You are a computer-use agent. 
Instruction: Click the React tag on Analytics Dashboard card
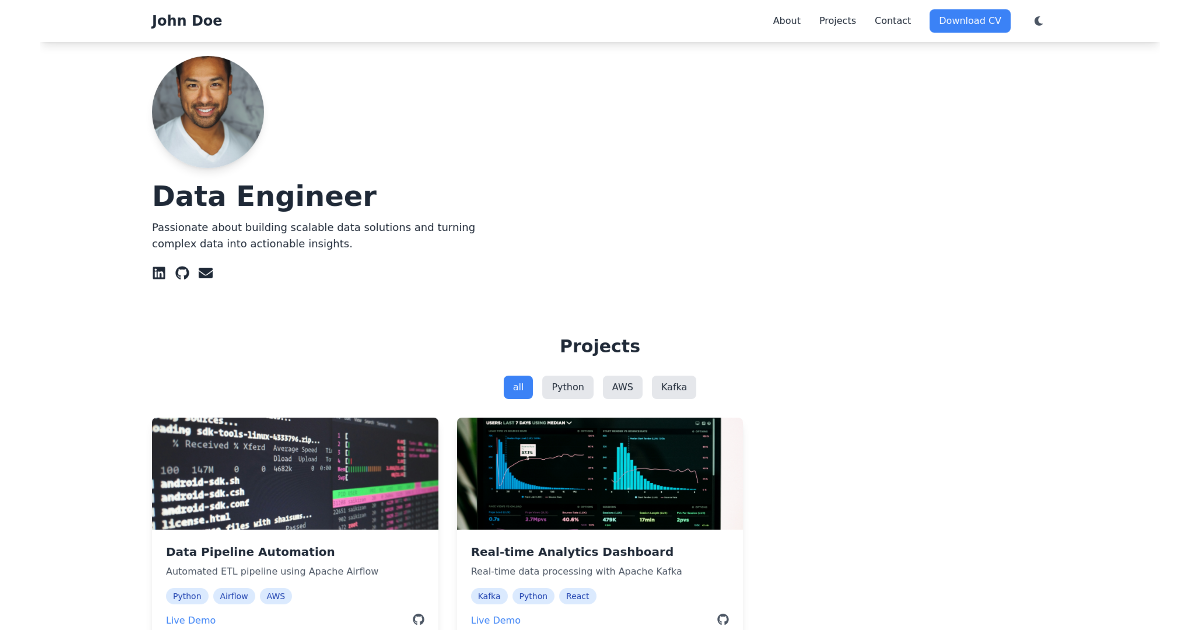pos(578,596)
